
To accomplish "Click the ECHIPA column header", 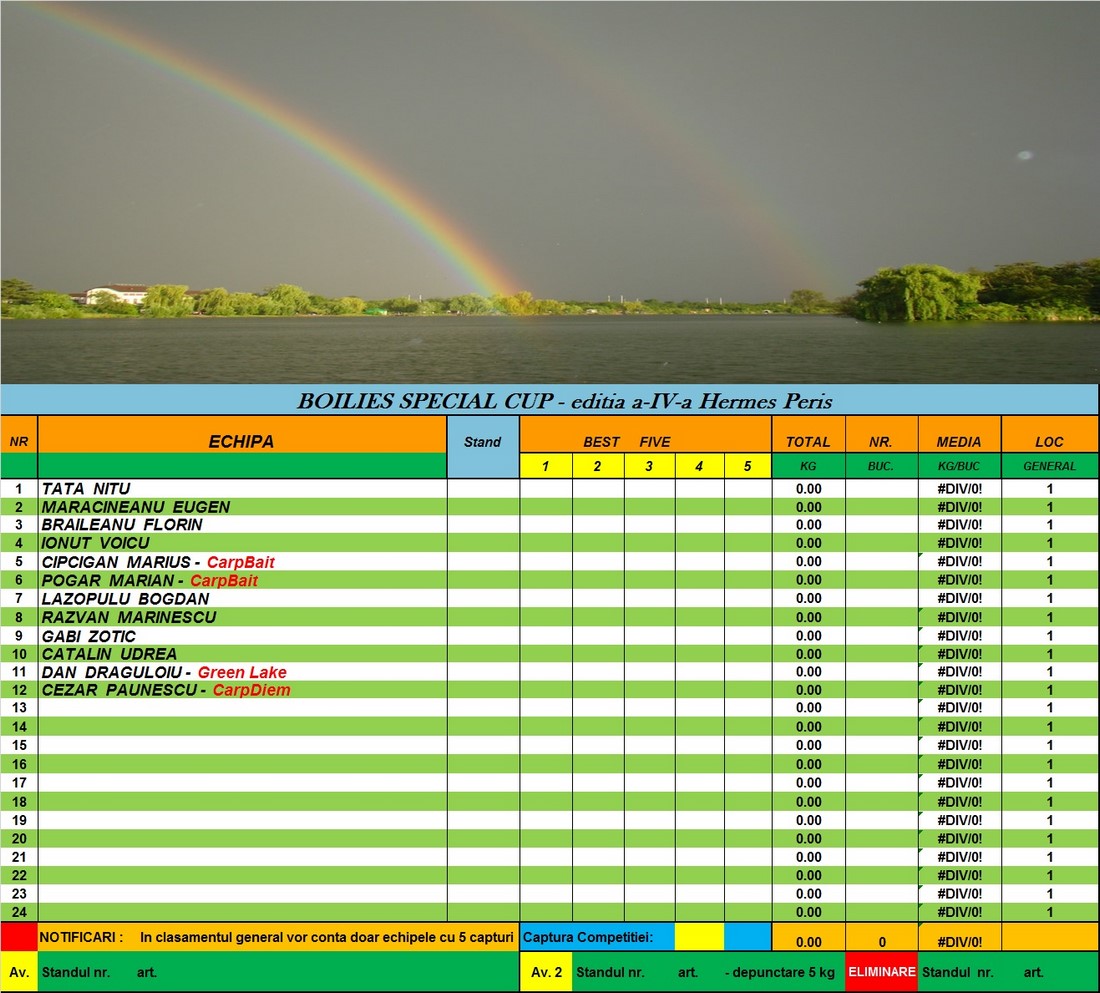I will [241, 441].
